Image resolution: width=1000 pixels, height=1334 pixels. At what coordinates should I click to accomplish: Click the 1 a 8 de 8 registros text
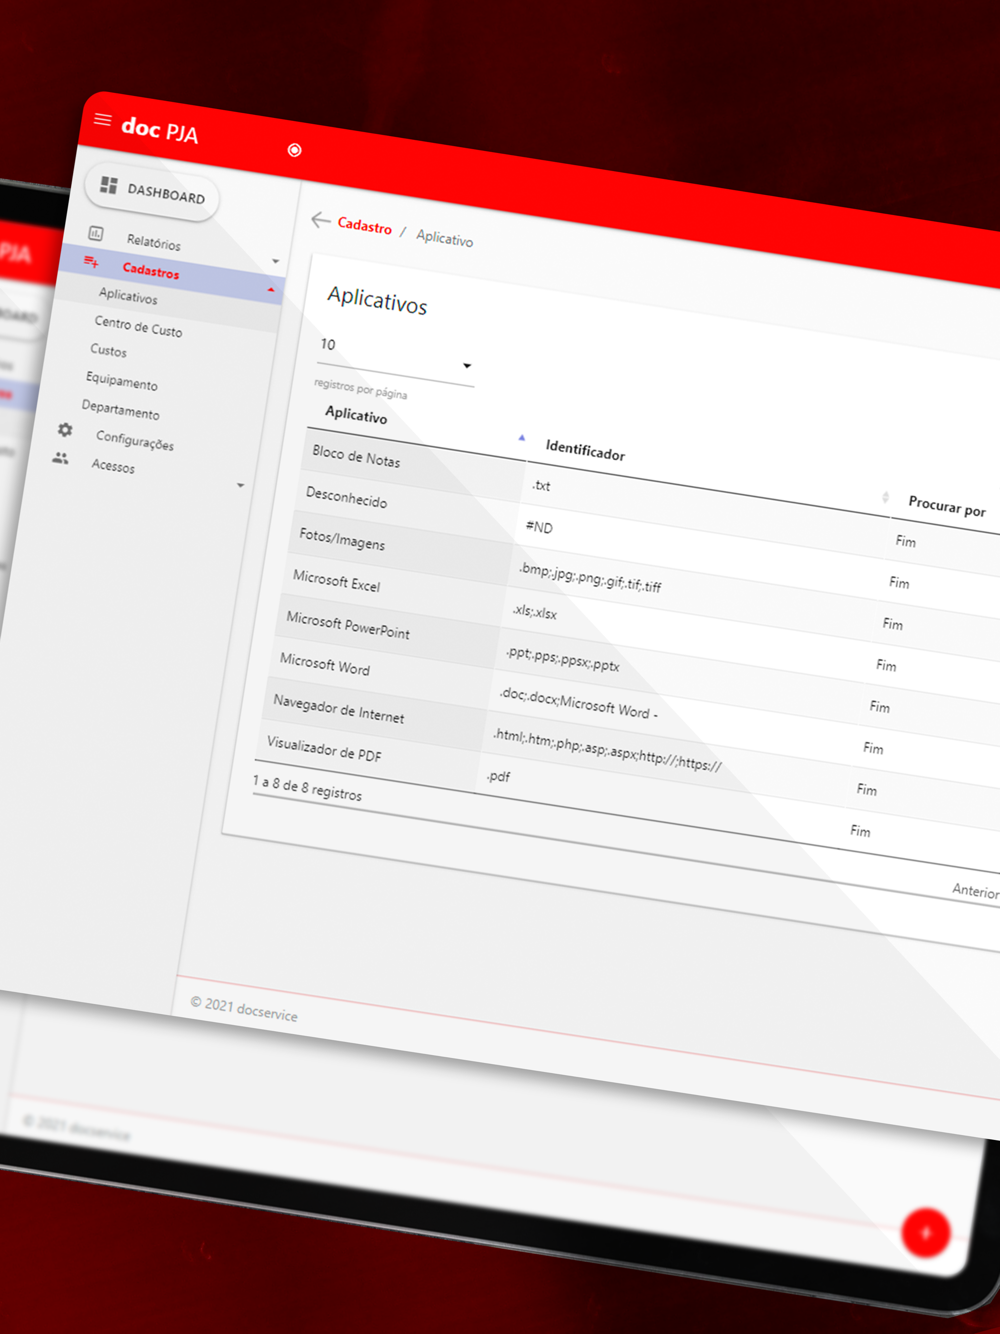click(307, 787)
